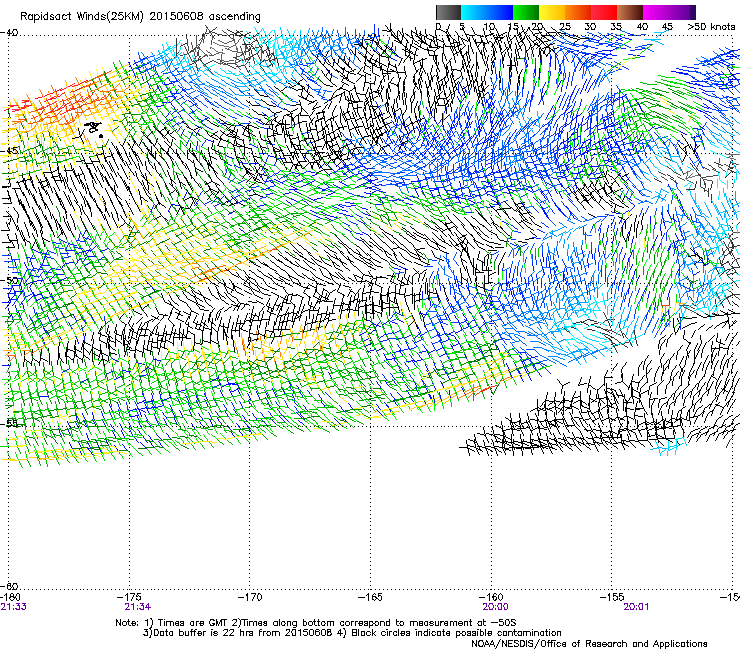Click the gray 0–5 knots legend segment
Viewport: 740px width, 650px height.
(x=448, y=12)
